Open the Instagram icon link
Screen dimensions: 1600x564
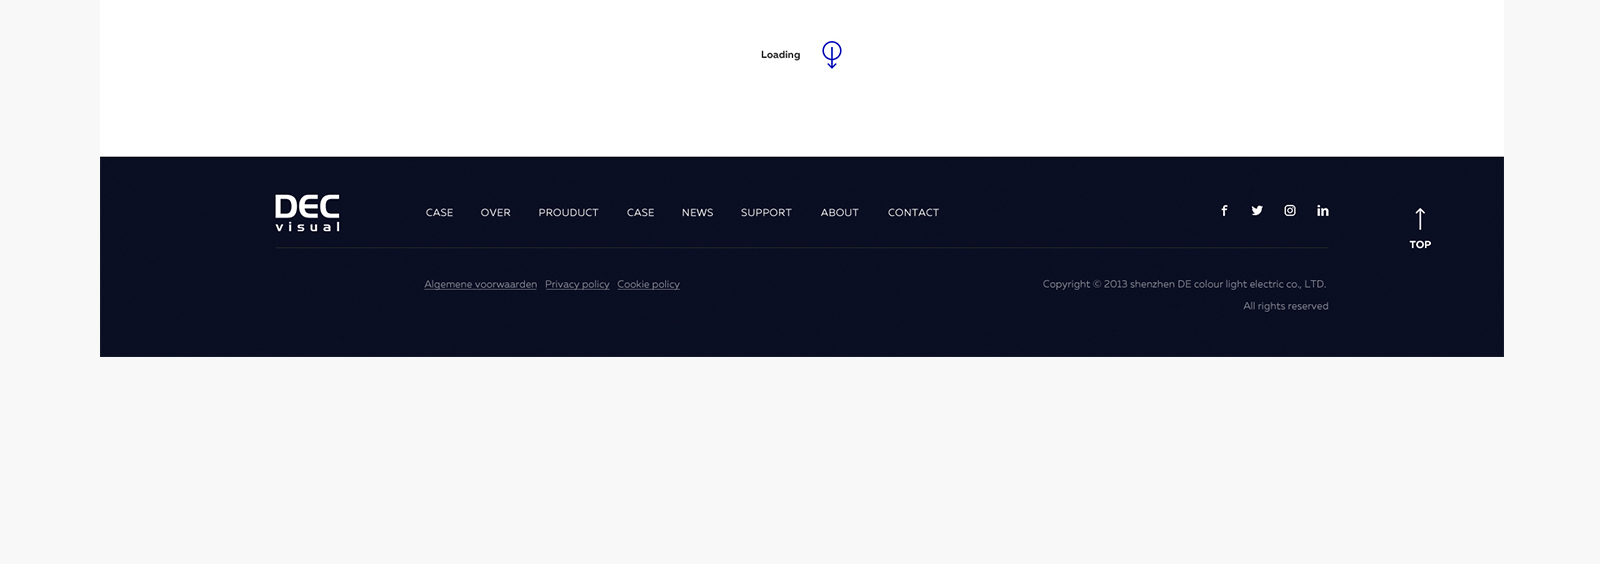[x=1290, y=211]
